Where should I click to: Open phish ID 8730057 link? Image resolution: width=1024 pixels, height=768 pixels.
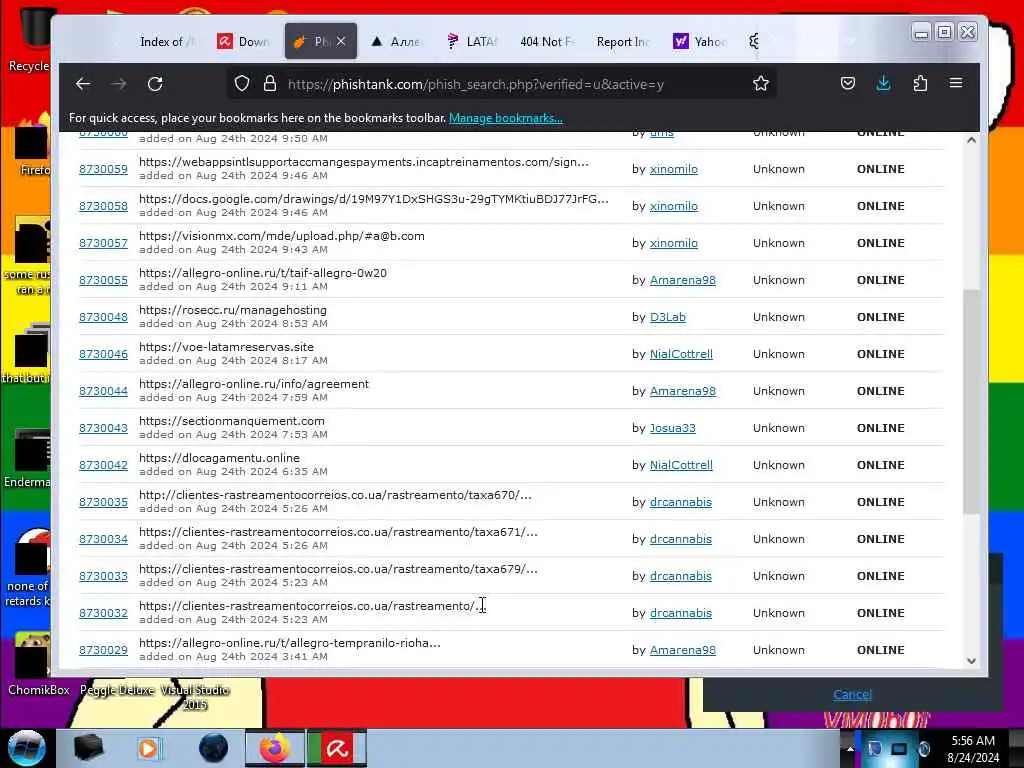tap(103, 243)
